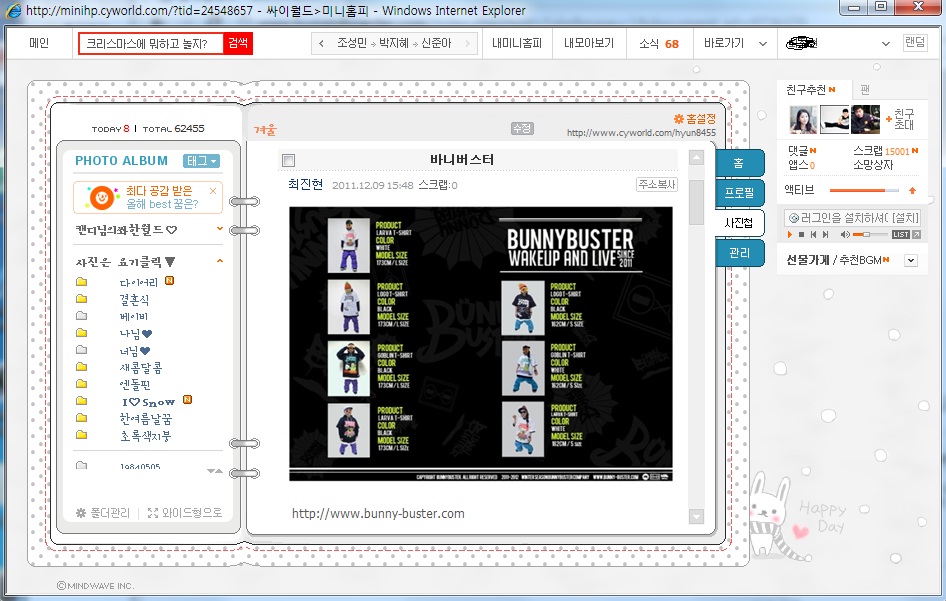This screenshot has width=946, height=601.
Task: Skip to previous BGM track
Action: 813,234
